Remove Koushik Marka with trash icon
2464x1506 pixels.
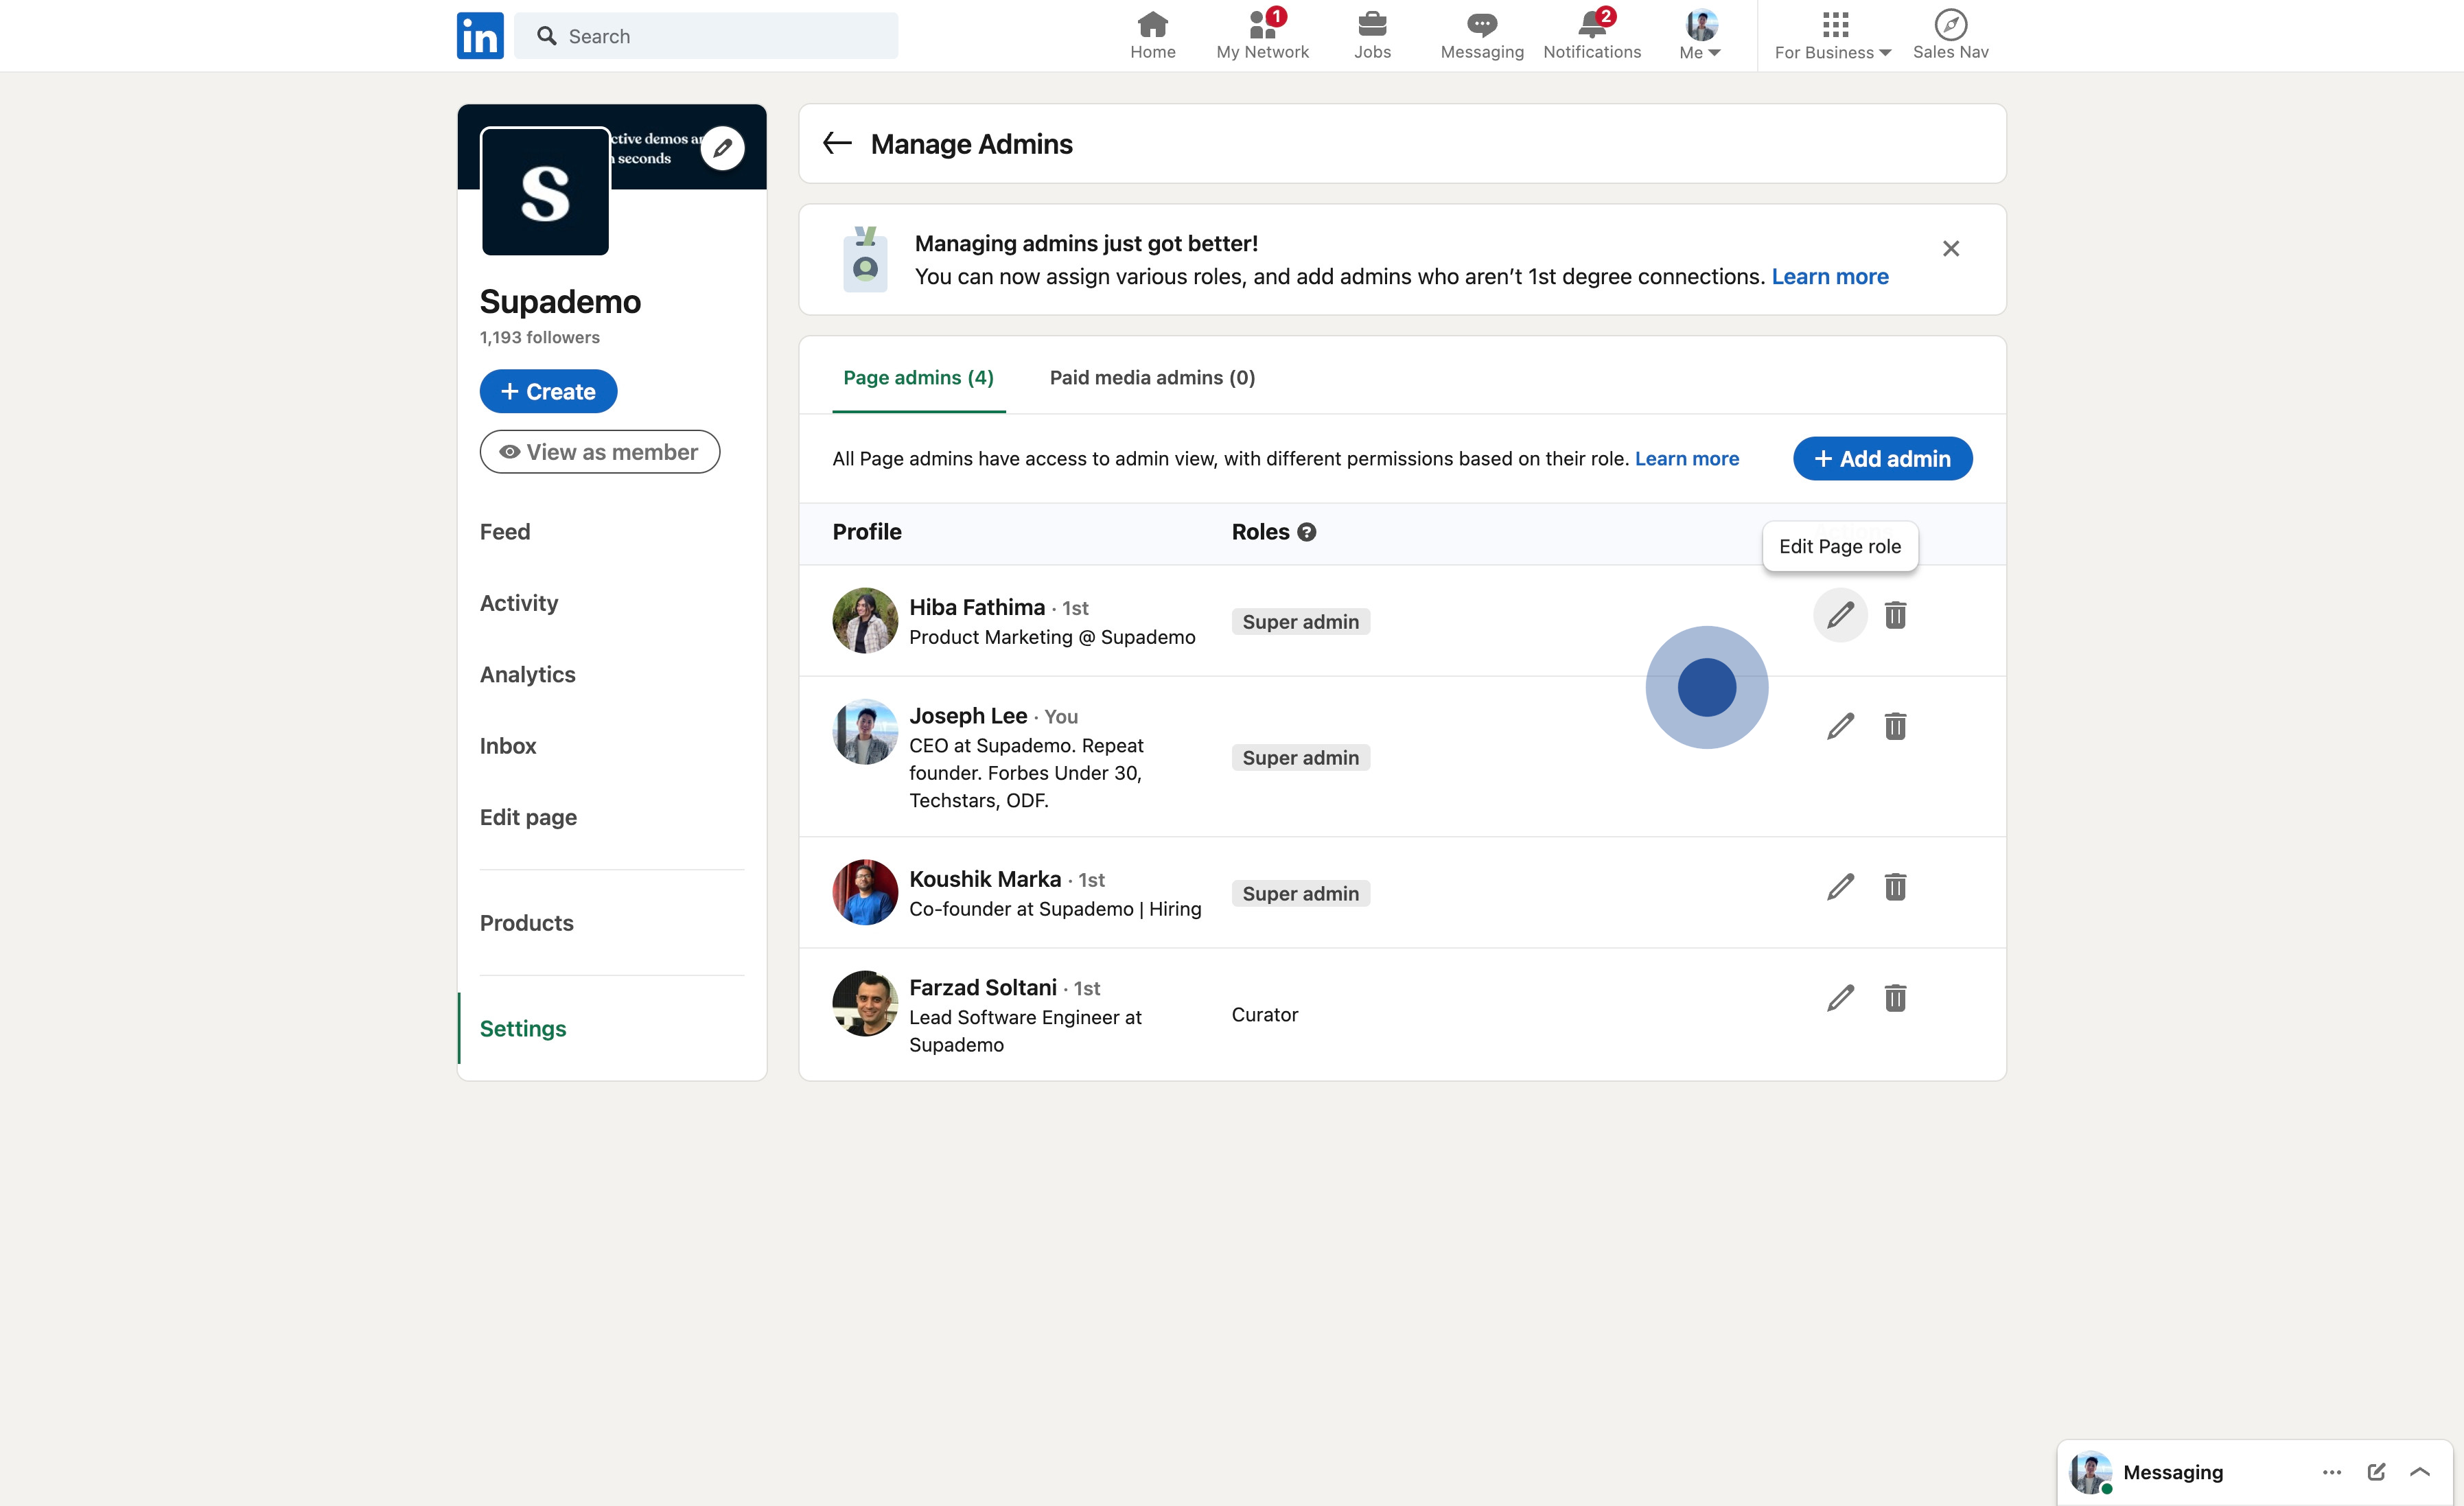(x=1895, y=887)
